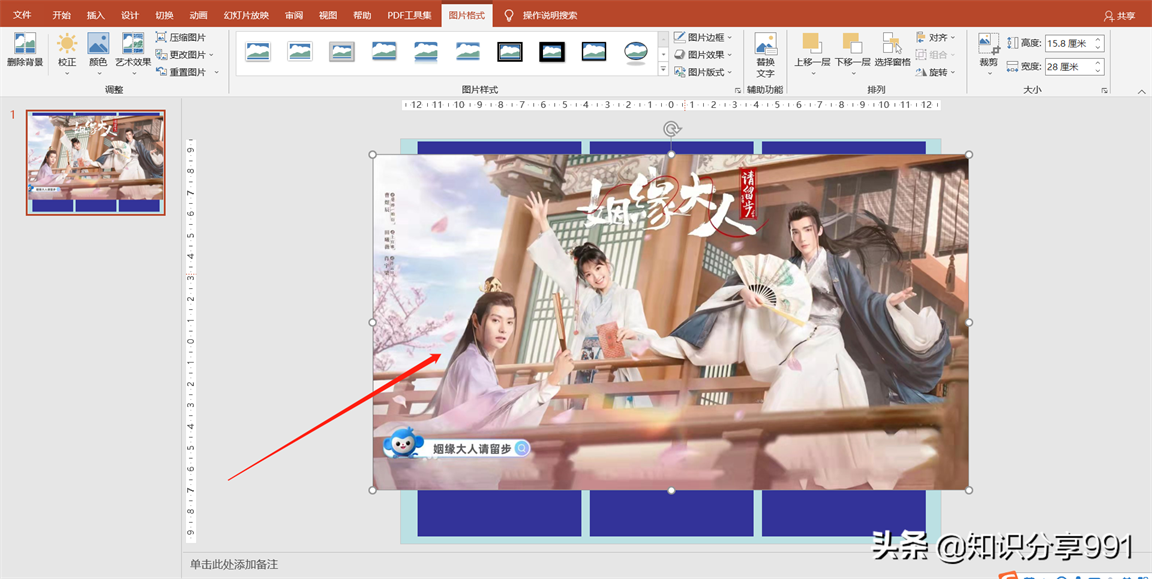Open the 校正 (Corrections) tool

67,44
